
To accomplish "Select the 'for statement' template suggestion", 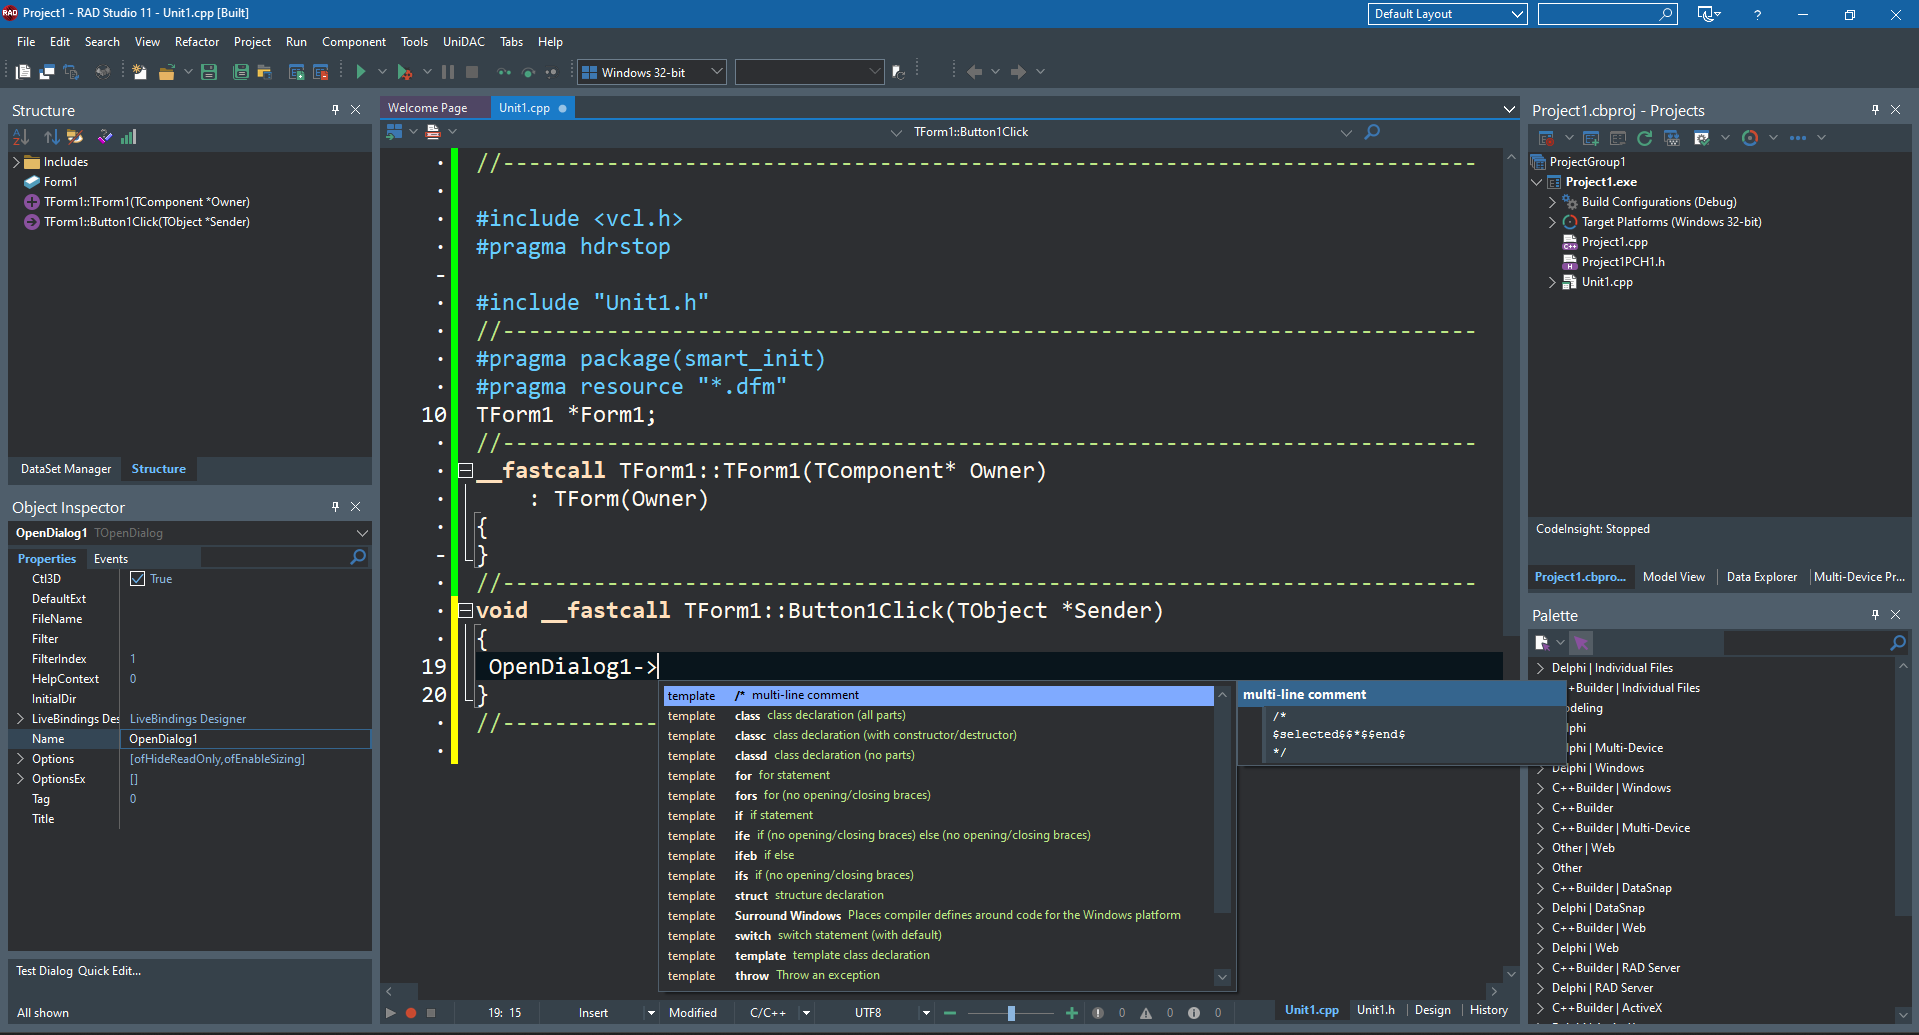I will (938, 776).
